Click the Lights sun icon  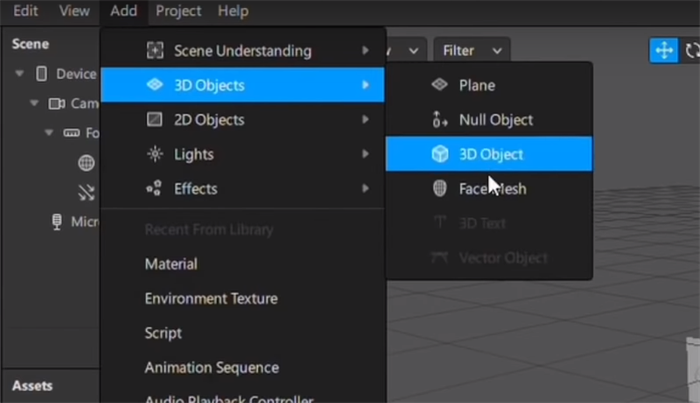point(154,154)
